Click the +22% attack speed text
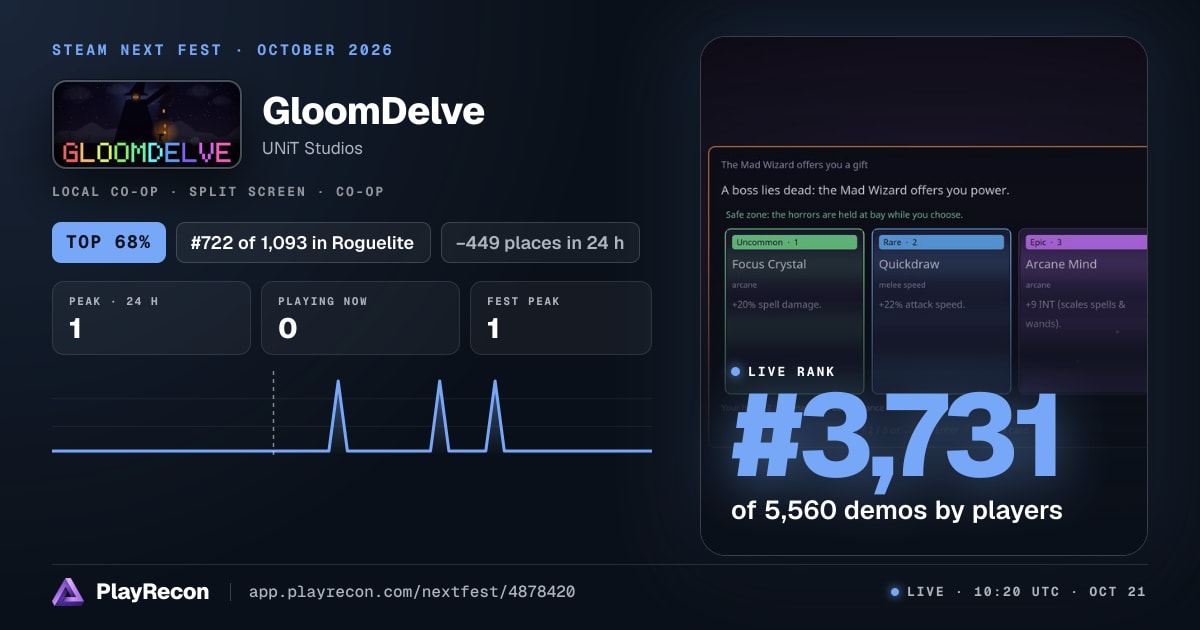The image size is (1200, 630). 922,304
